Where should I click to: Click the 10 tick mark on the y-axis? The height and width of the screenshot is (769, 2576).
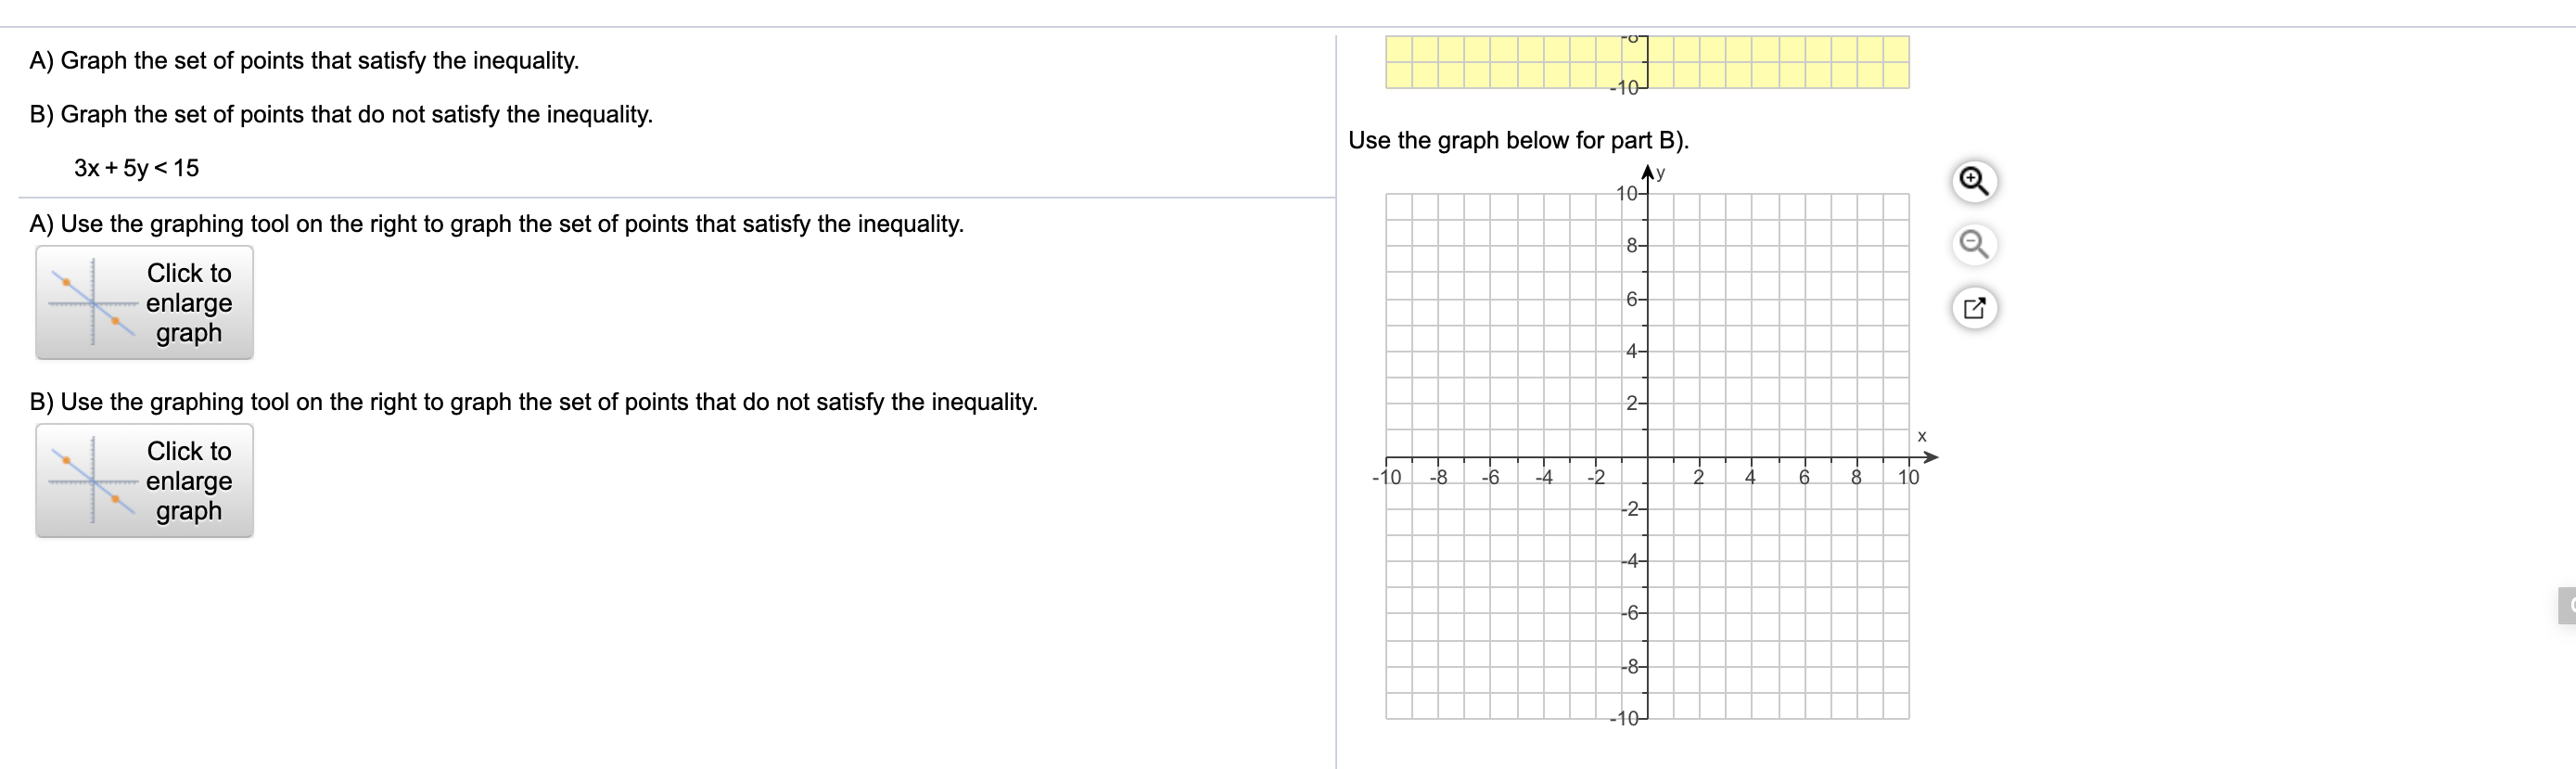(1630, 193)
